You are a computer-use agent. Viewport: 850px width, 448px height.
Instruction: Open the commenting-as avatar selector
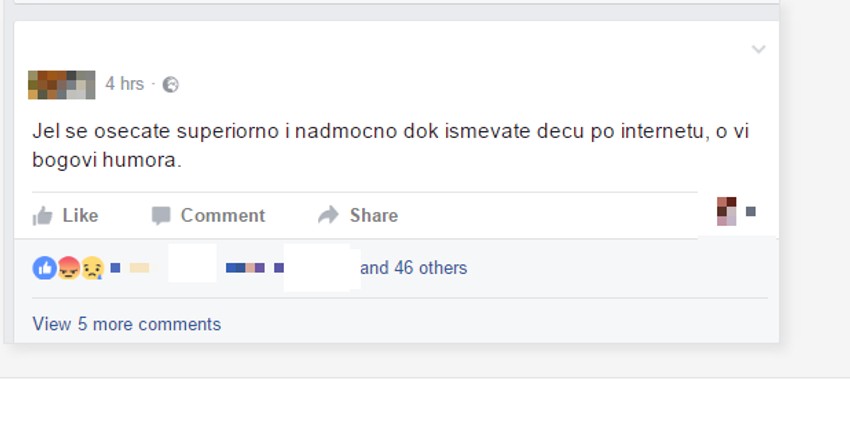[x=727, y=211]
